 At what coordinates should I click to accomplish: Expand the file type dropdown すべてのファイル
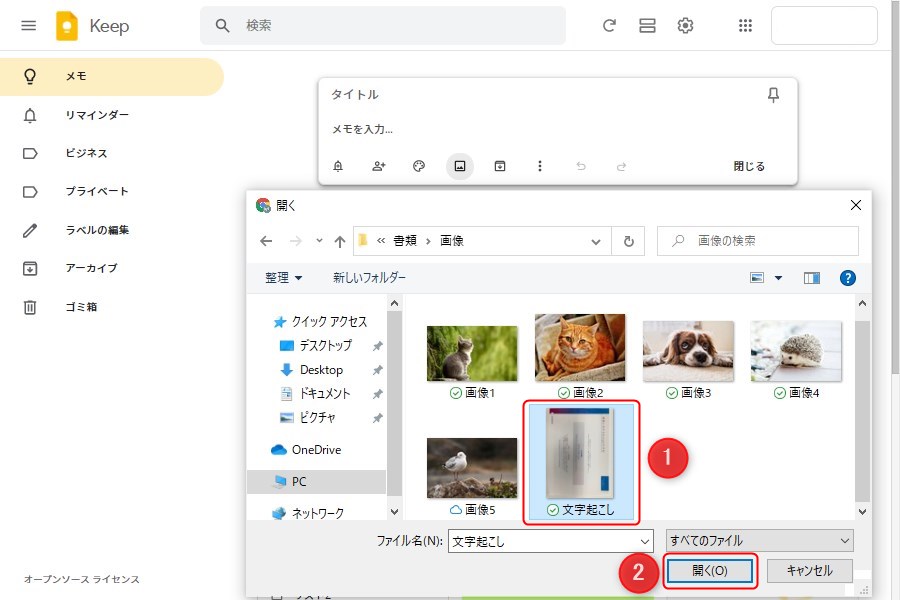pyautogui.click(x=759, y=541)
